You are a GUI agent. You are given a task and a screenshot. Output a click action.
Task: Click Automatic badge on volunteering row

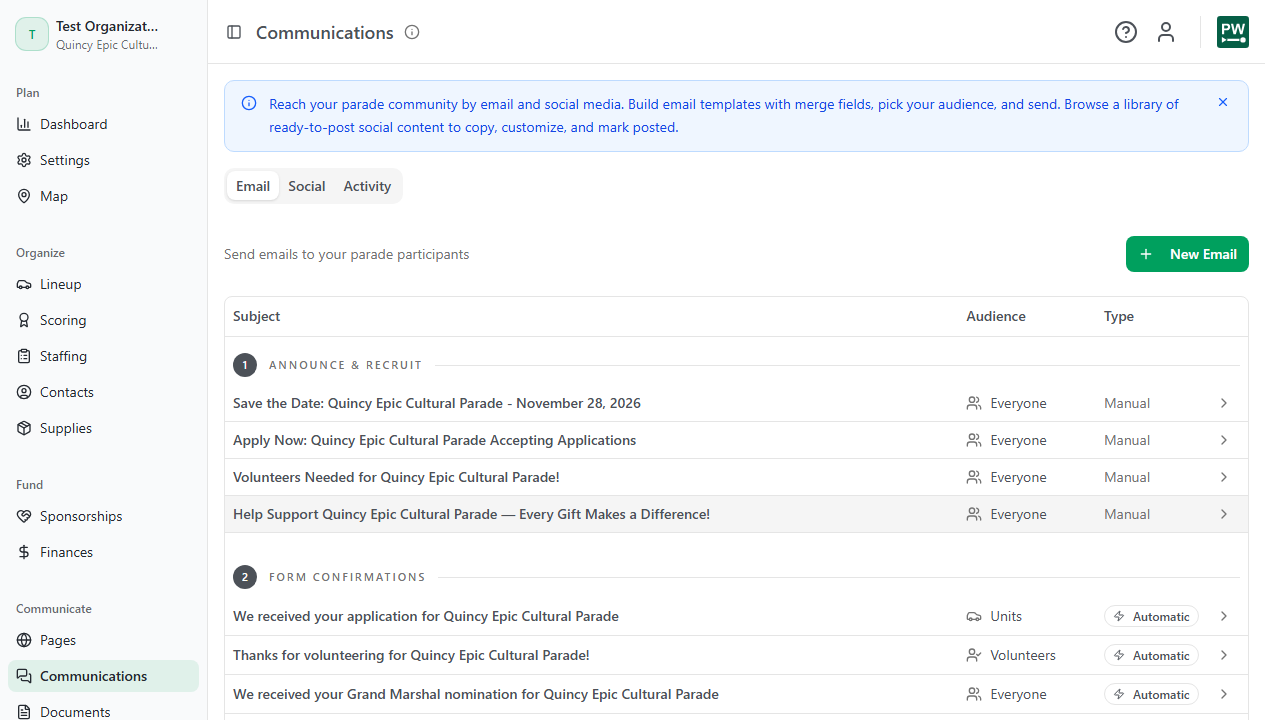tap(1151, 655)
